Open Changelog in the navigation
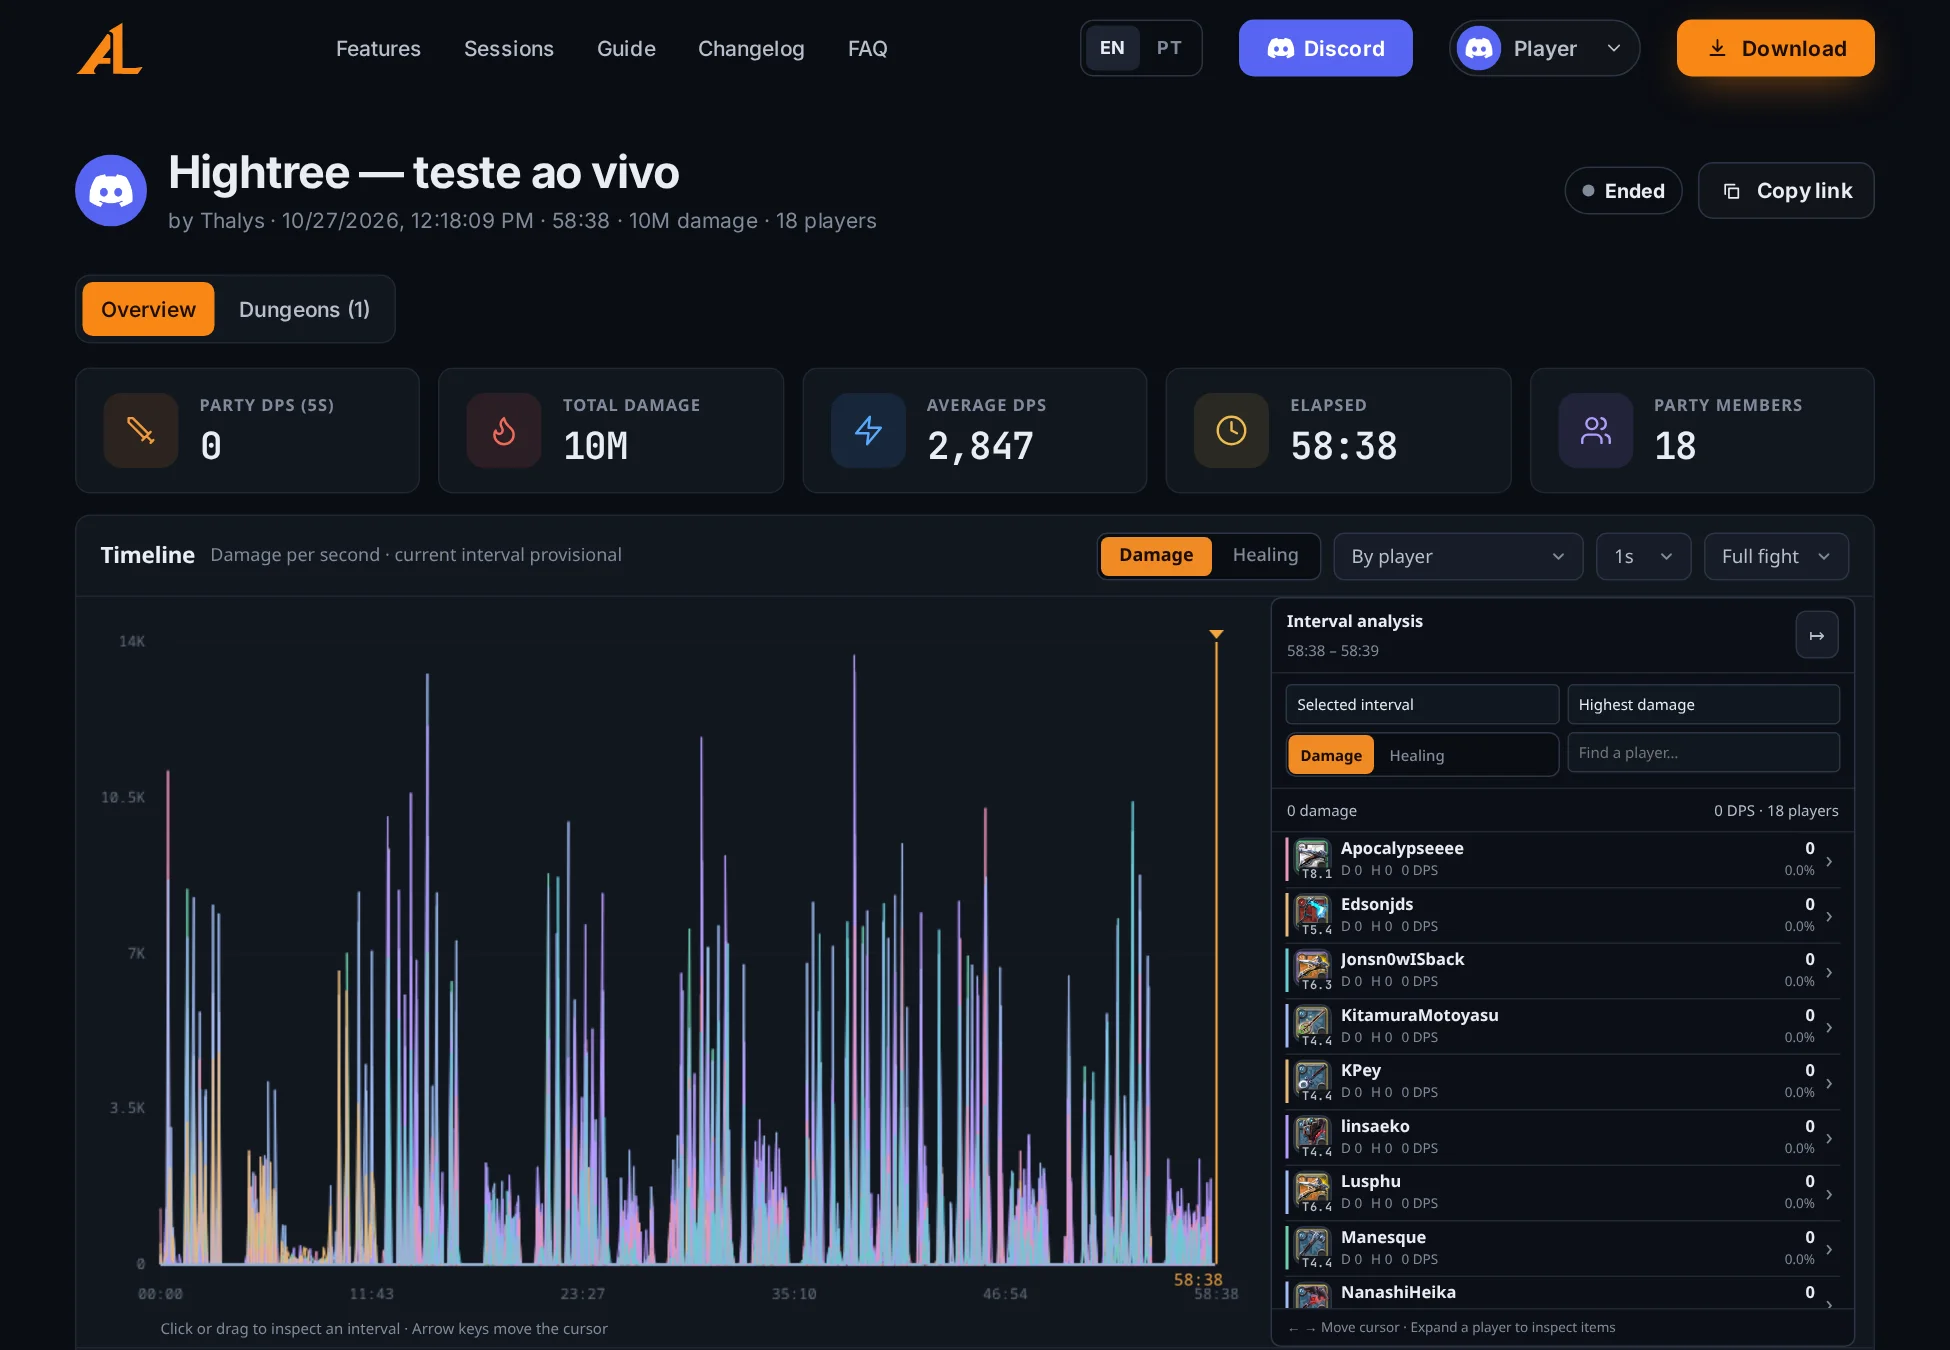 (751, 48)
